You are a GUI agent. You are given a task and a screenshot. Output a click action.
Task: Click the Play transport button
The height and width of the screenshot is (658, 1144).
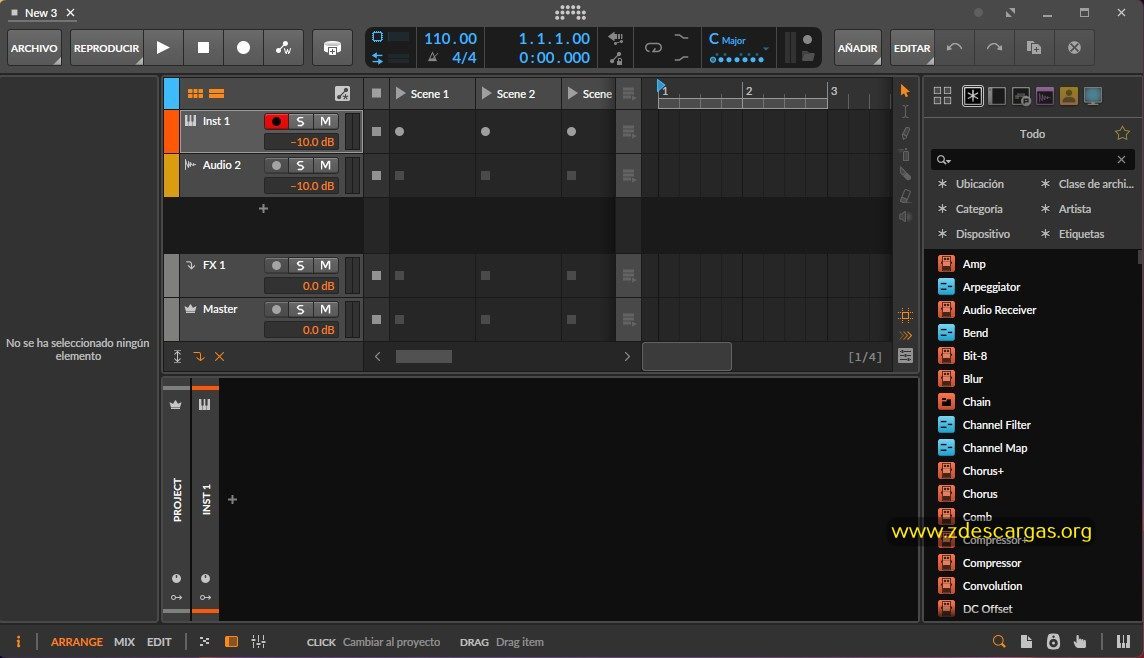(163, 48)
